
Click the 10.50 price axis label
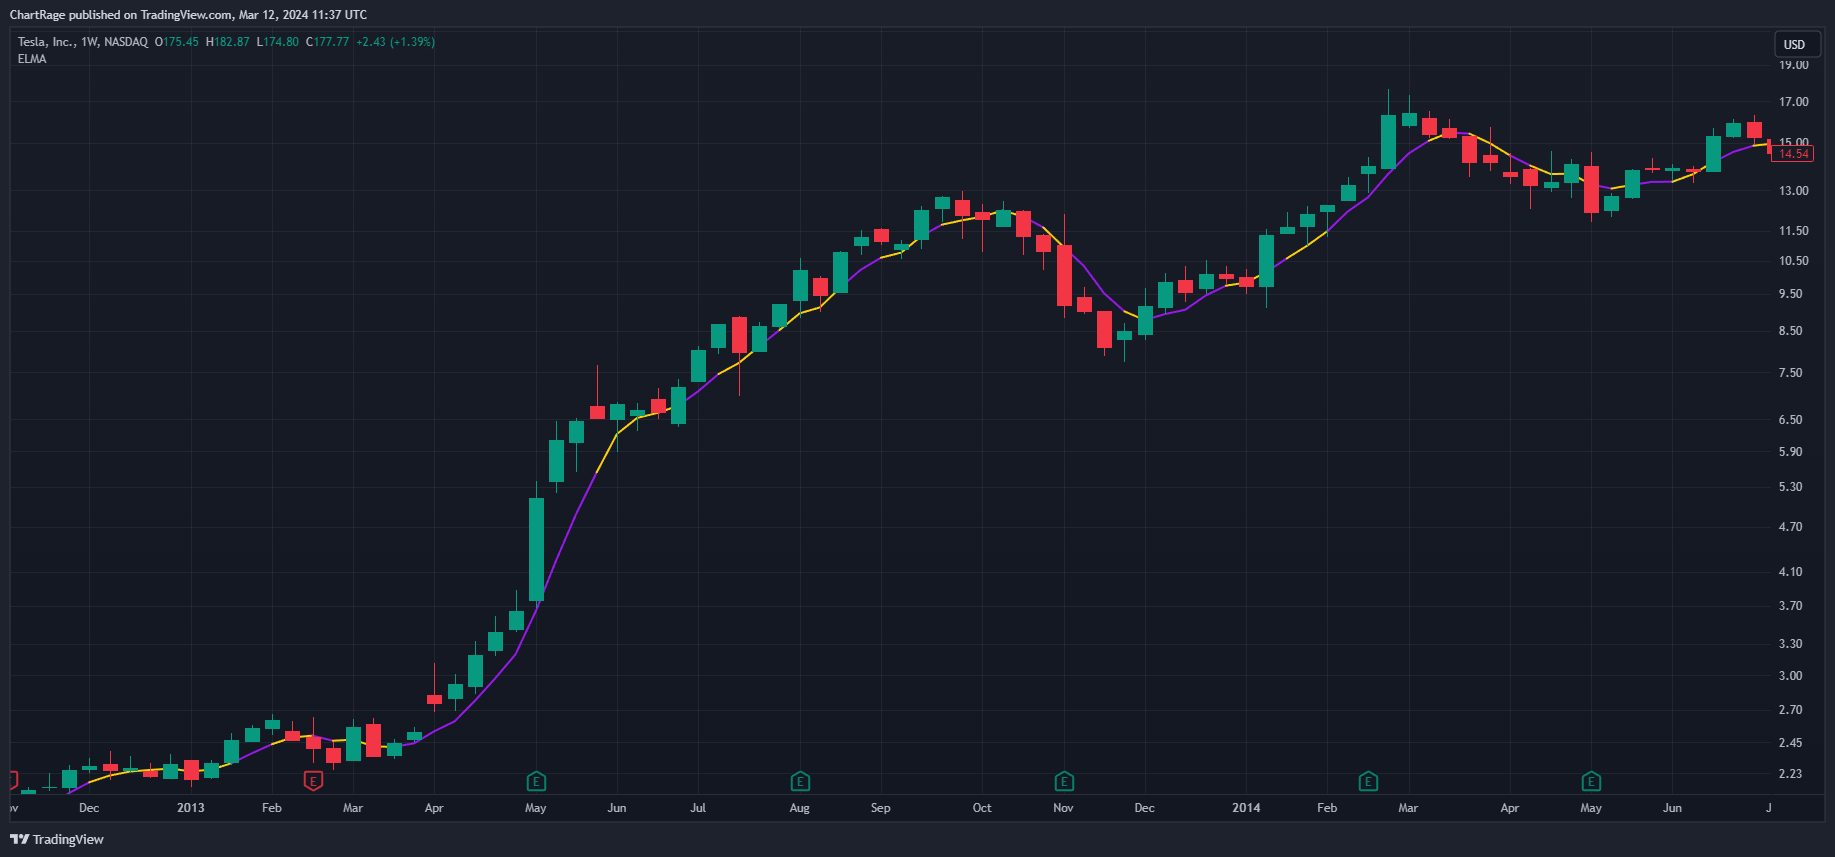[x=1794, y=261]
